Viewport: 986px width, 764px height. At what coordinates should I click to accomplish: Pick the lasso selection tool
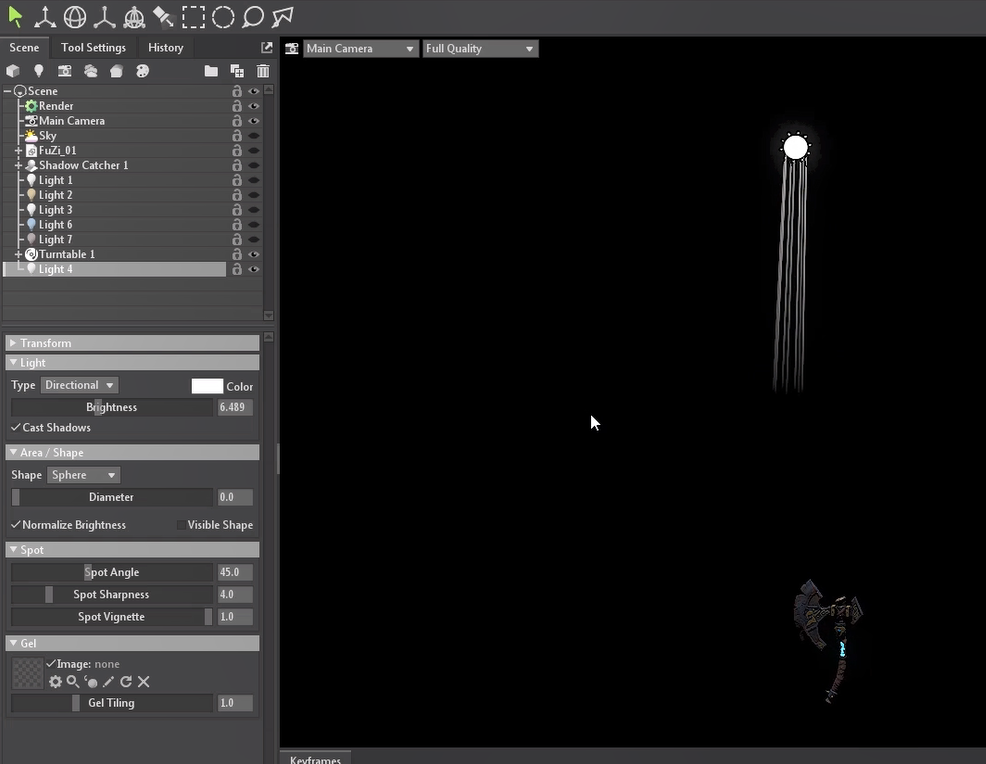pos(253,16)
